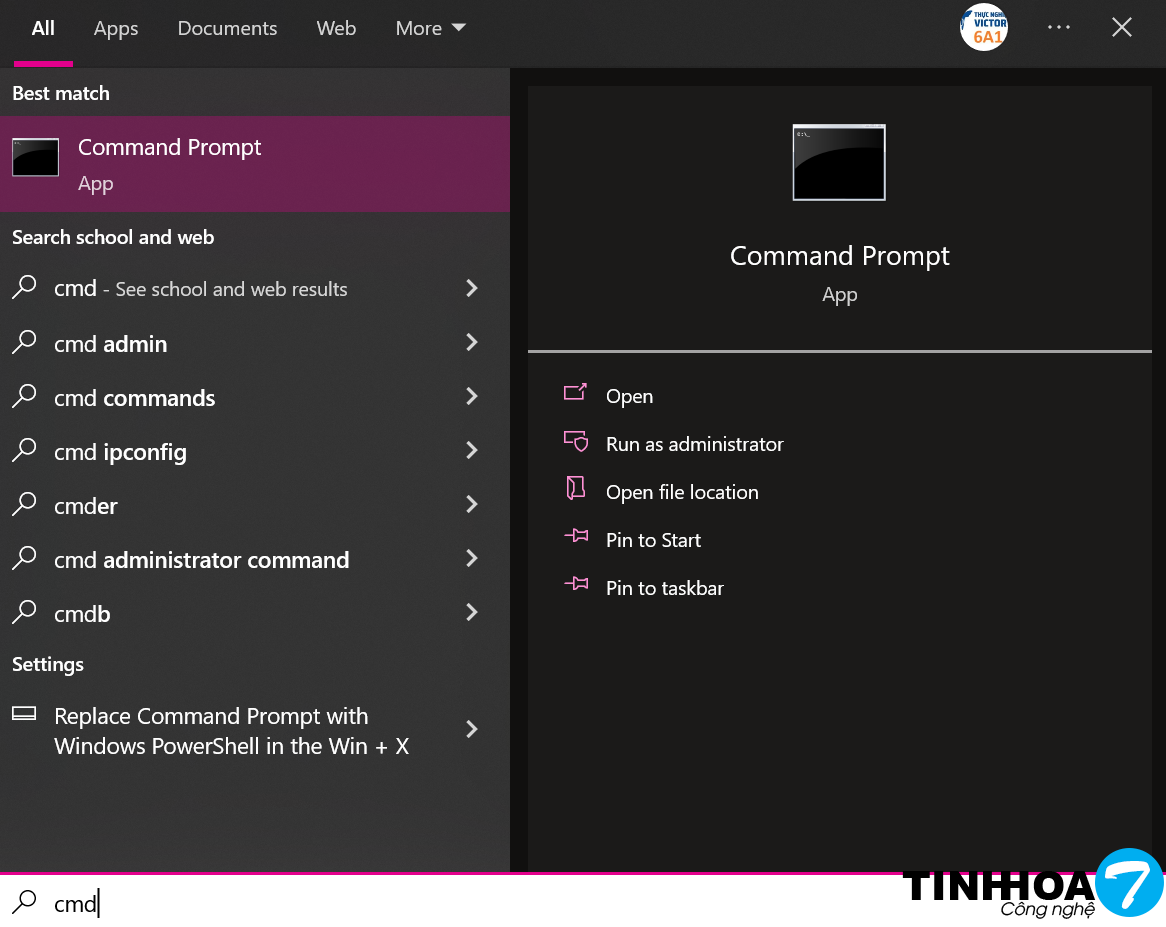The width and height of the screenshot is (1166, 927).
Task: Expand the More dropdown filter
Action: click(430, 29)
